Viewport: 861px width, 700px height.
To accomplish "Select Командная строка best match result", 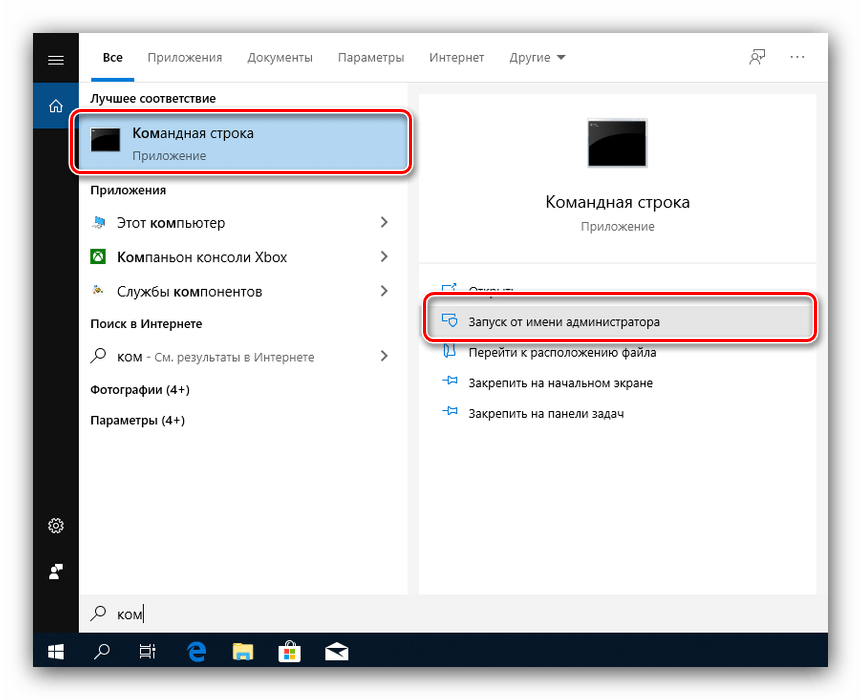I will click(240, 143).
